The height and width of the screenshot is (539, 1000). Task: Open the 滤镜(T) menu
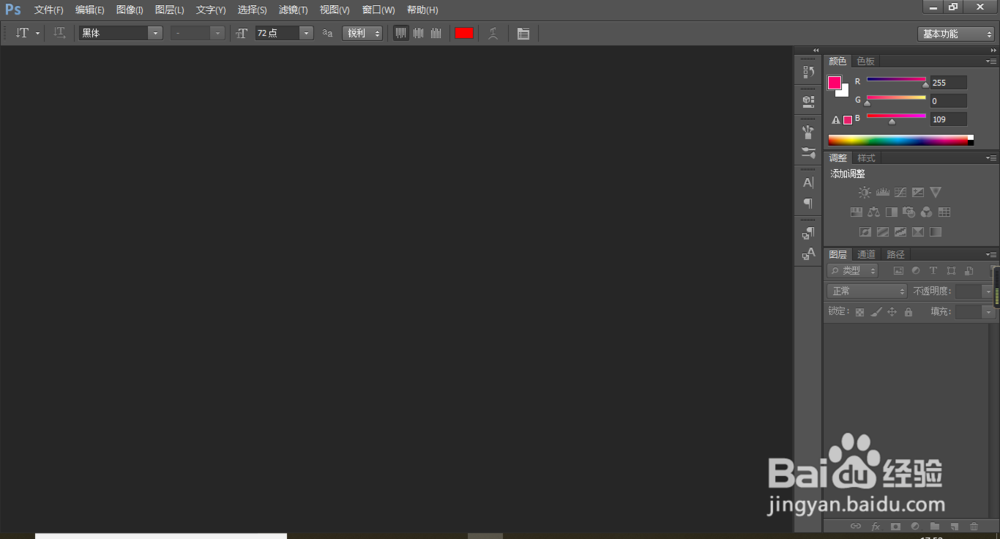(293, 10)
